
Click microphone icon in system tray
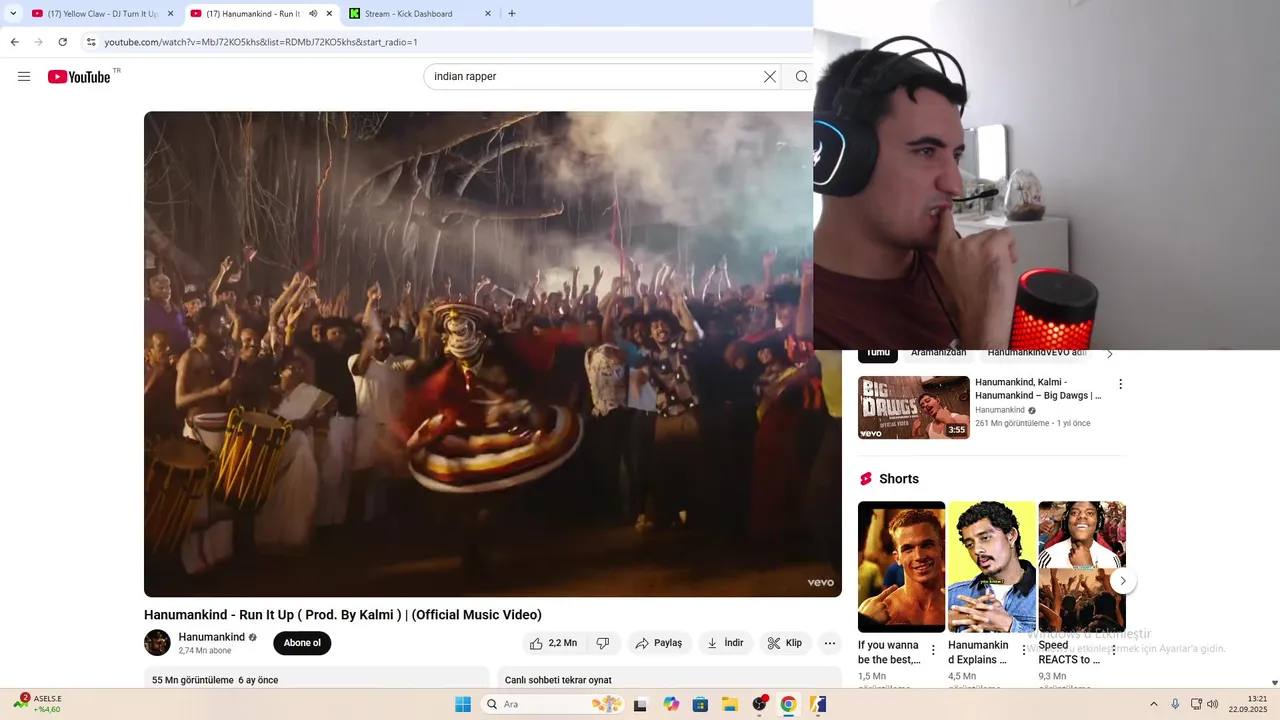pos(1175,704)
